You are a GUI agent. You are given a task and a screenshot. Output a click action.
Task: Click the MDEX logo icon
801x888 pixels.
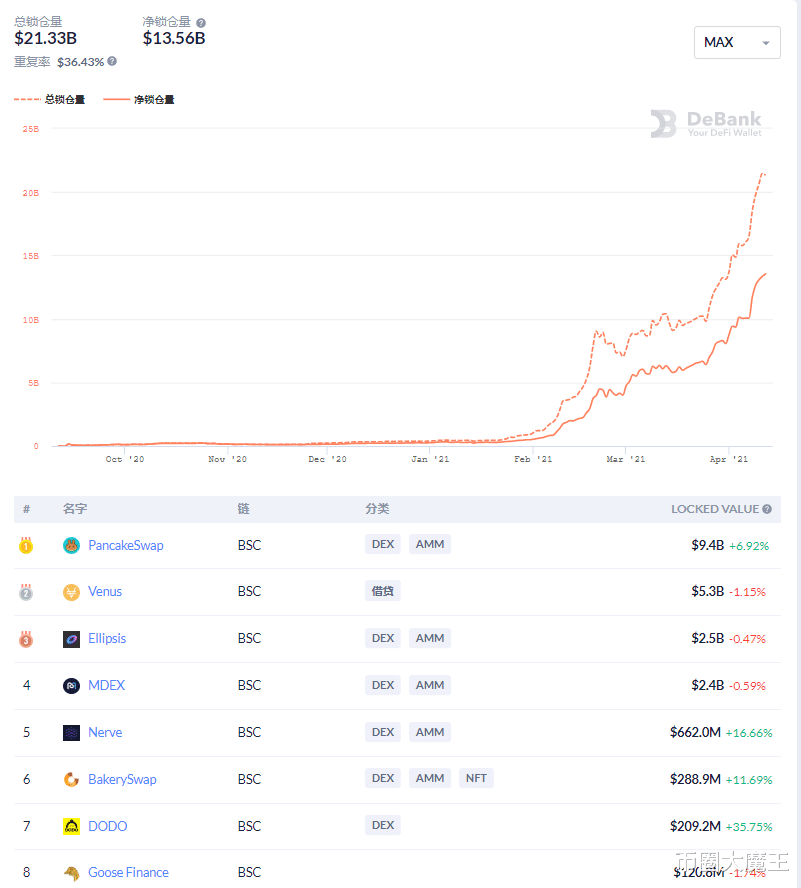tap(71, 686)
